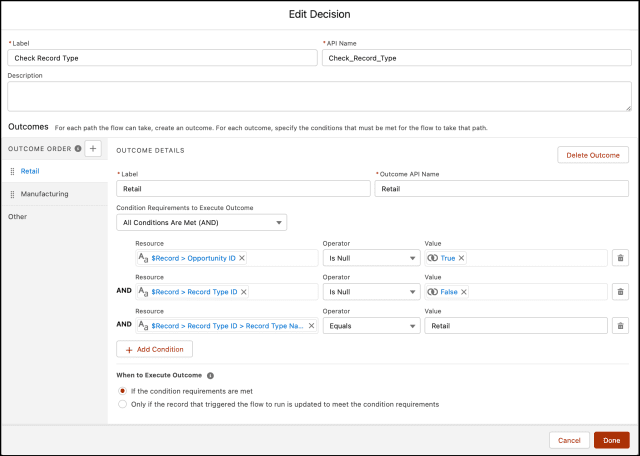Viewport: 640px width, 456px height.
Task: Remove the False value pill
Action: (x=465, y=292)
